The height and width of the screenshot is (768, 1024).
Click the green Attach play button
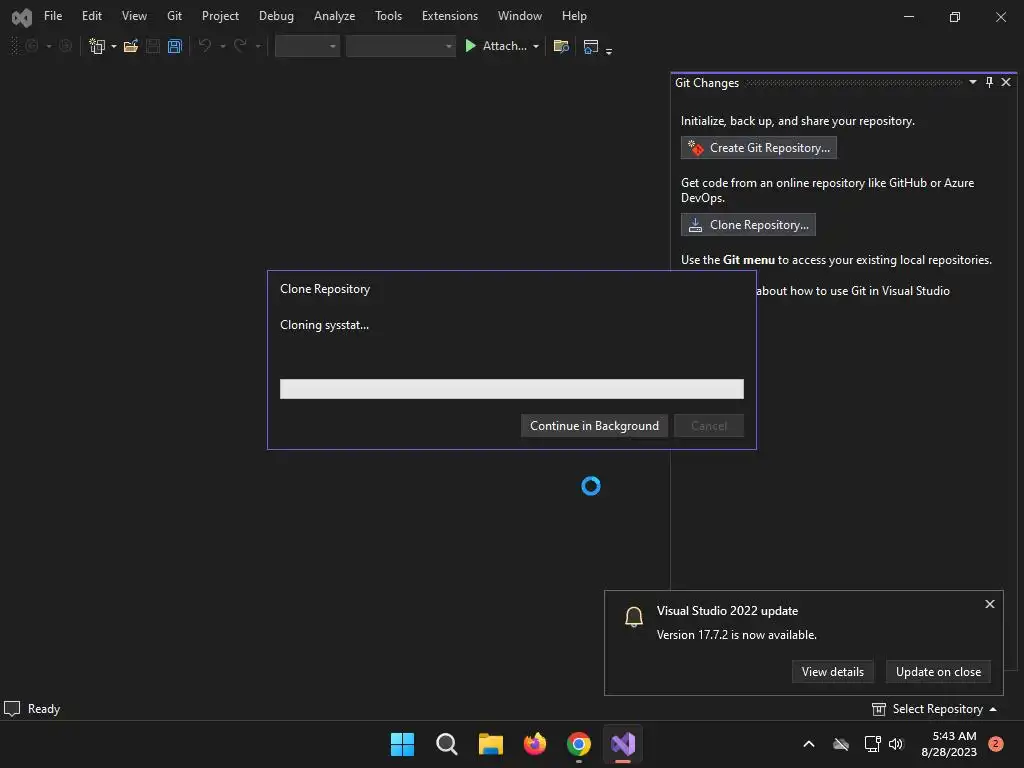pyautogui.click(x=470, y=46)
